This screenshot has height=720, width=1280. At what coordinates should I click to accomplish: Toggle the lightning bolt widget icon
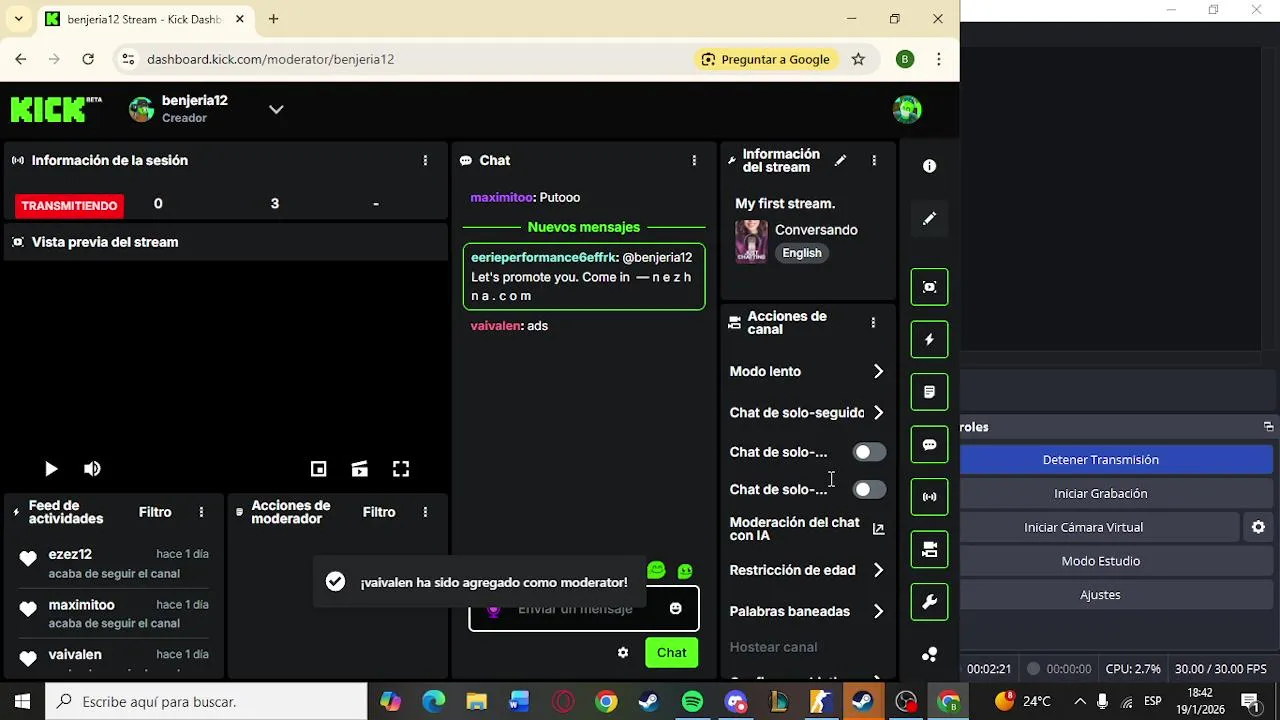point(929,339)
